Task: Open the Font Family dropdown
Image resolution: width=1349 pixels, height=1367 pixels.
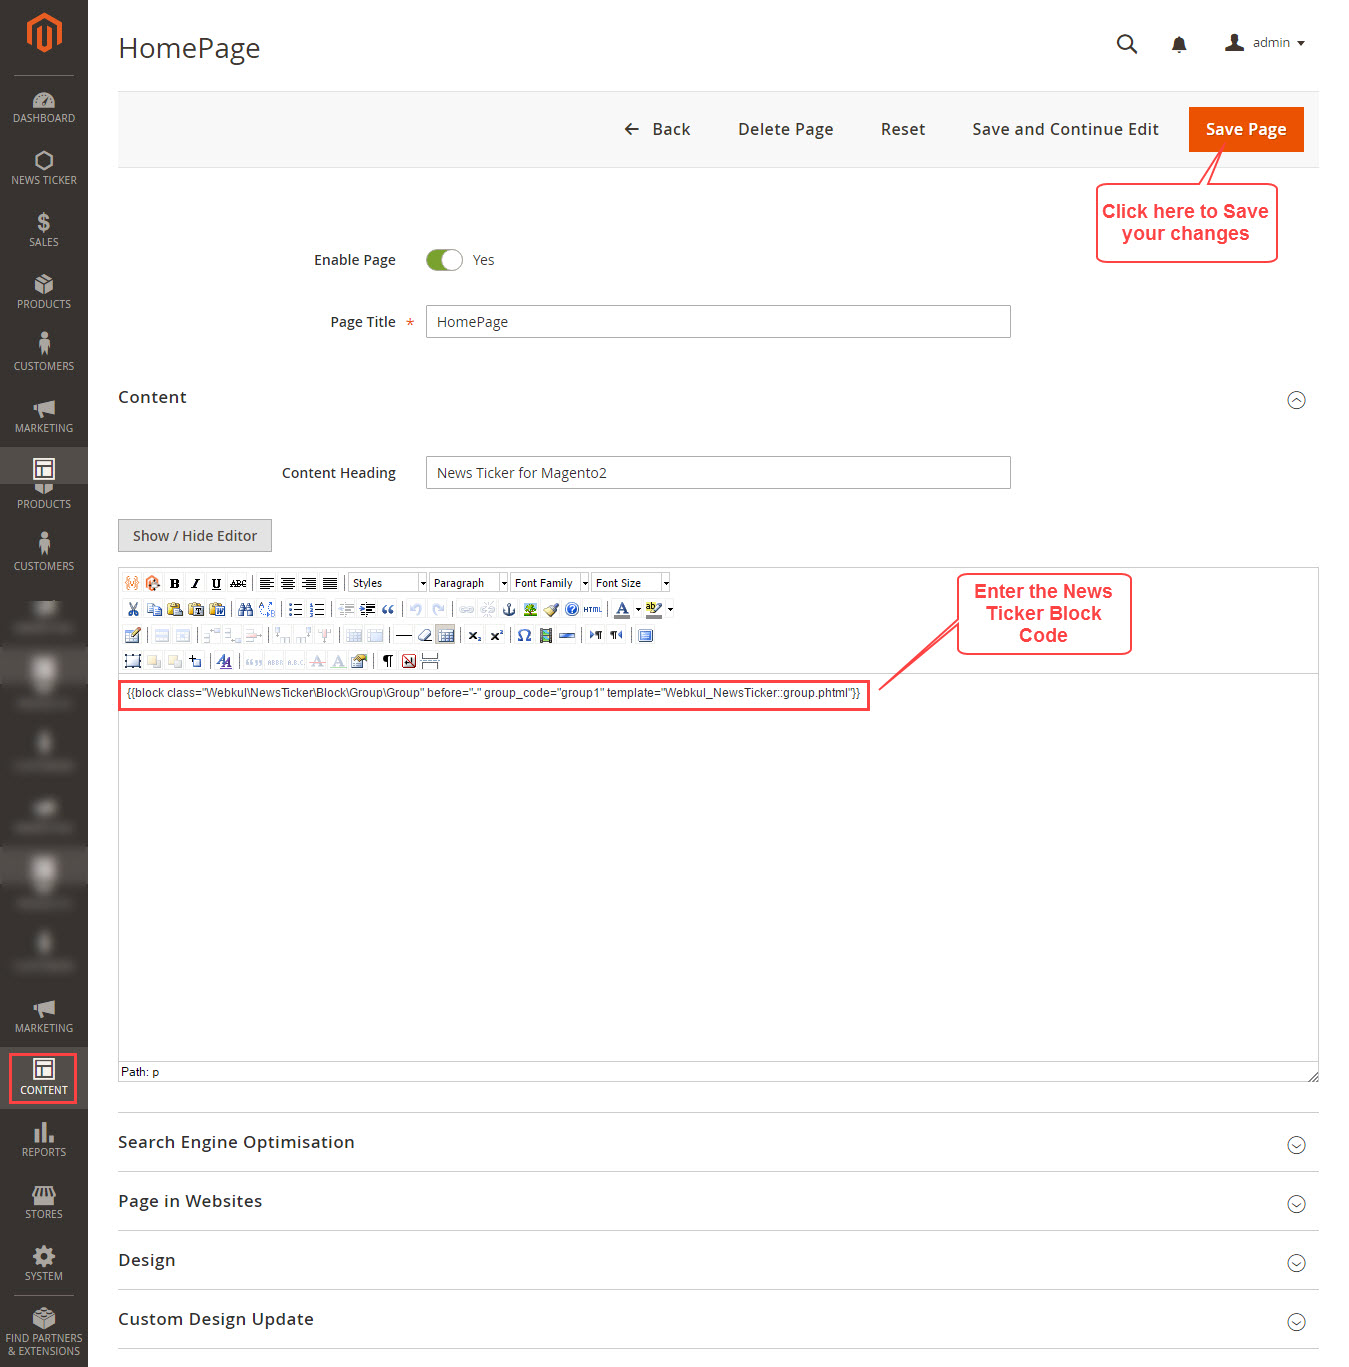Action: [550, 583]
